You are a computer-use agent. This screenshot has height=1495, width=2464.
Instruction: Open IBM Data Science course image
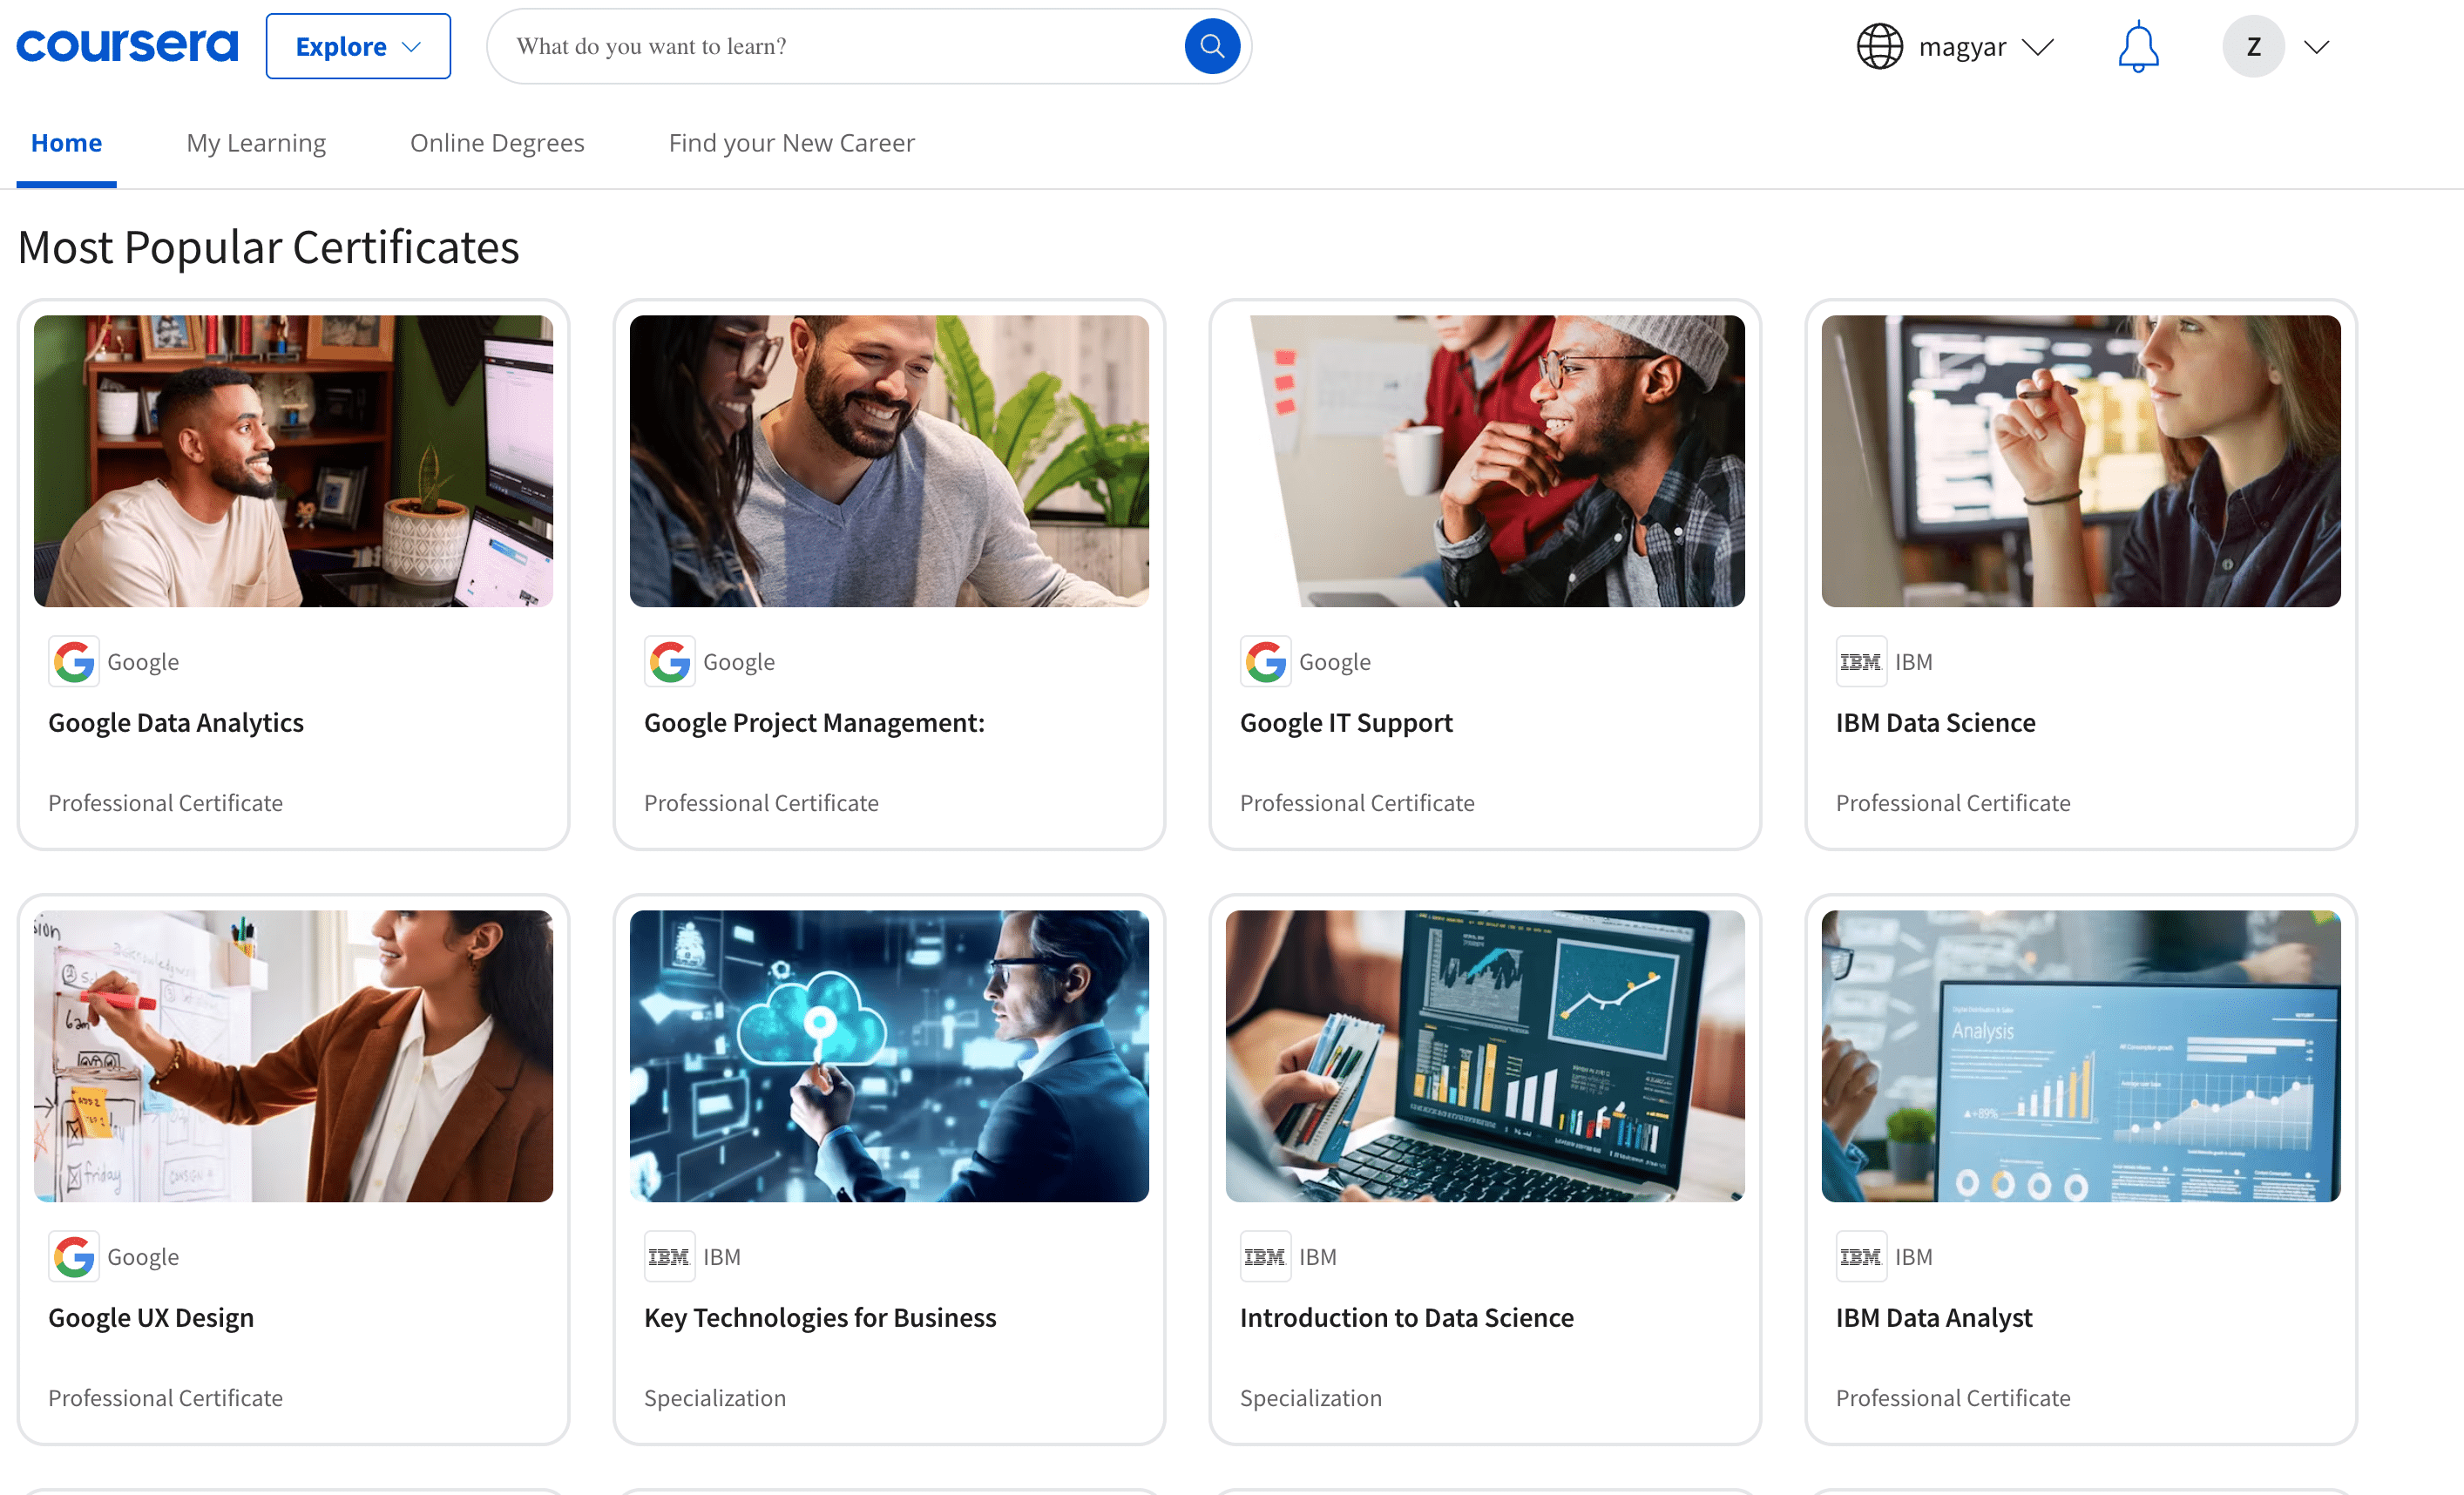pos(2081,461)
